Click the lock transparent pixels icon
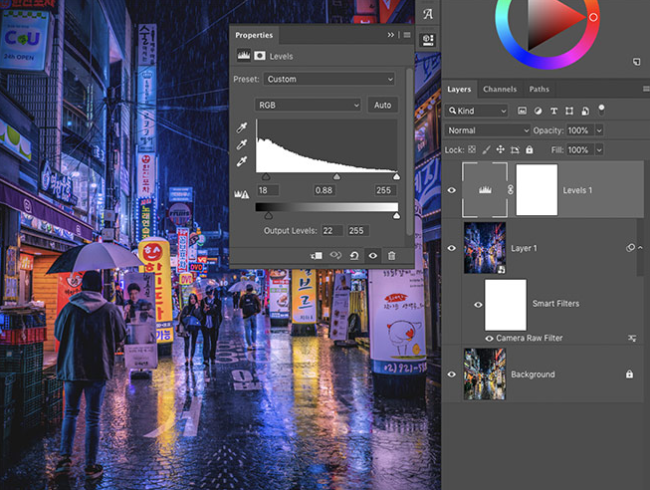The width and height of the screenshot is (650, 490). [x=472, y=150]
